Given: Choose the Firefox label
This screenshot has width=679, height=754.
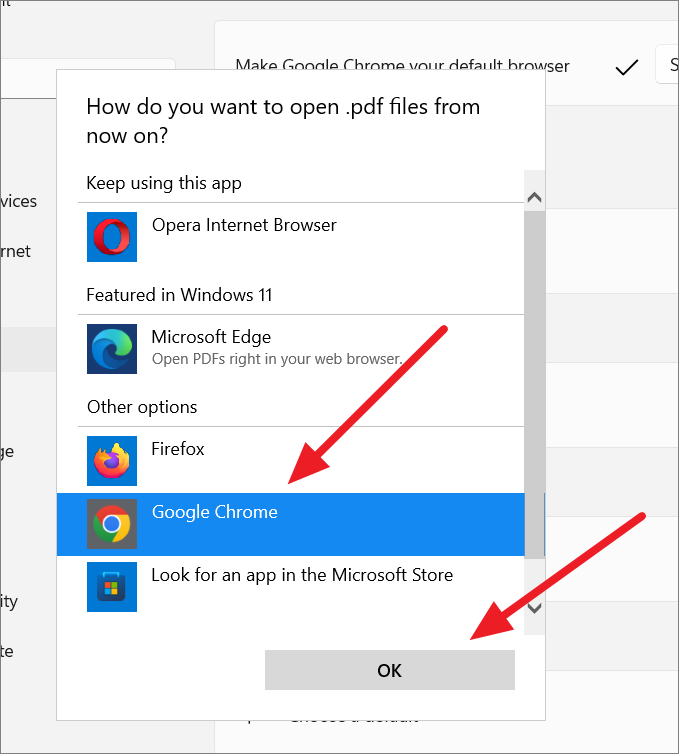Looking at the screenshot, I should pos(178,449).
